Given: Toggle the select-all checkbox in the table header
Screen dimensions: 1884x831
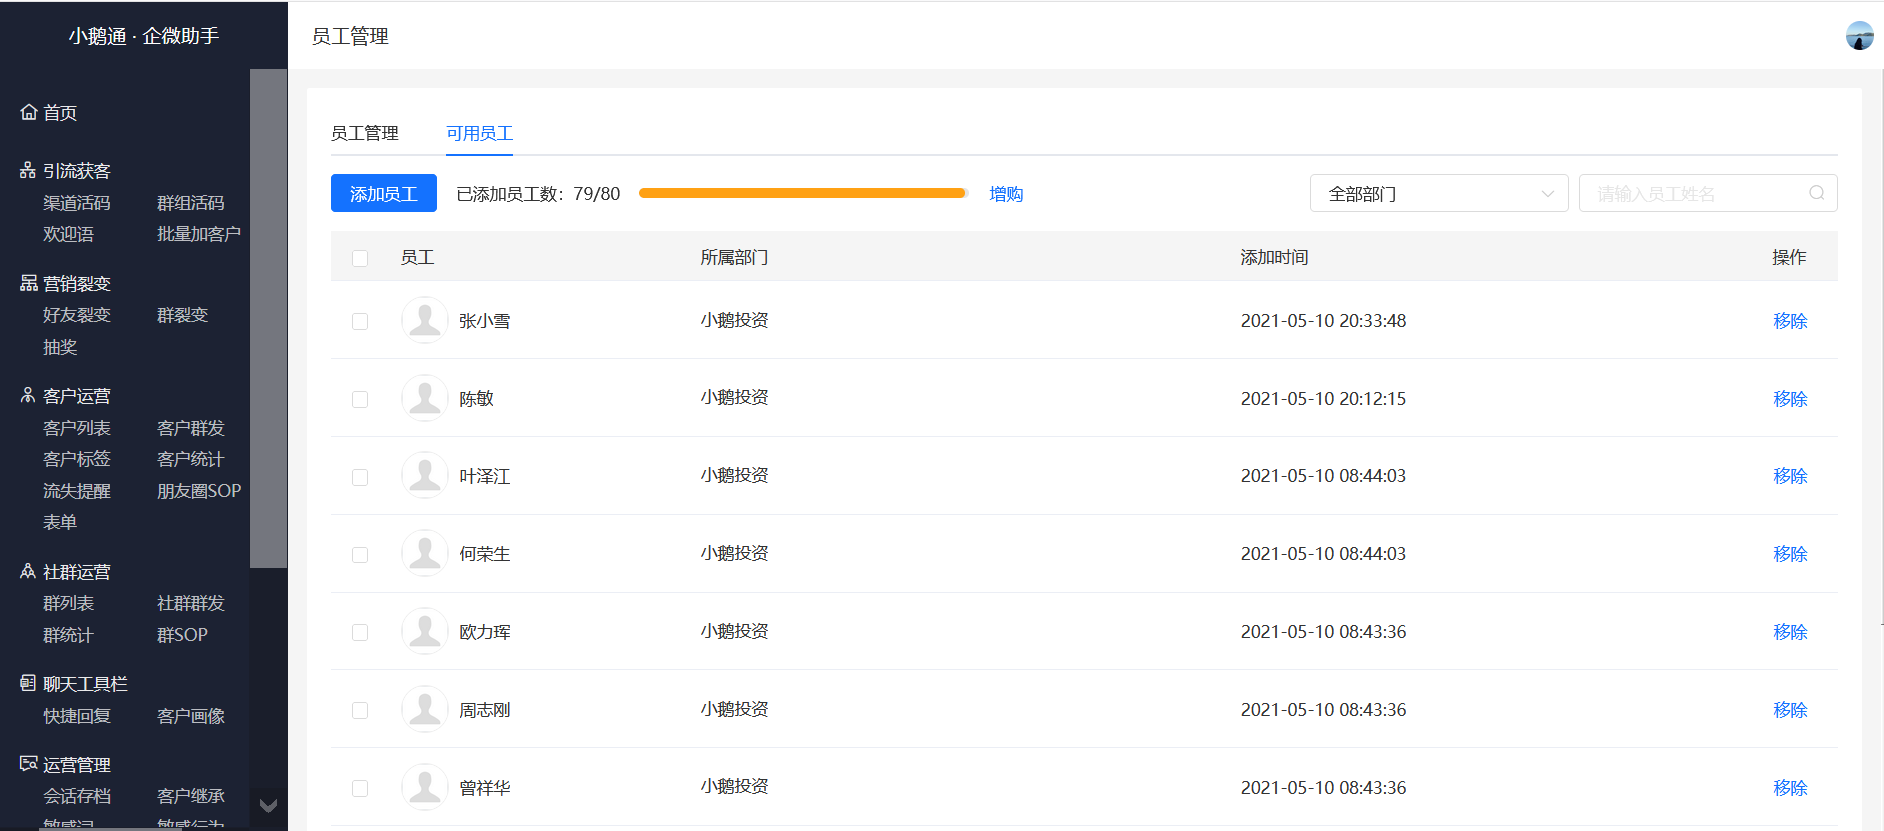Looking at the screenshot, I should 360,258.
